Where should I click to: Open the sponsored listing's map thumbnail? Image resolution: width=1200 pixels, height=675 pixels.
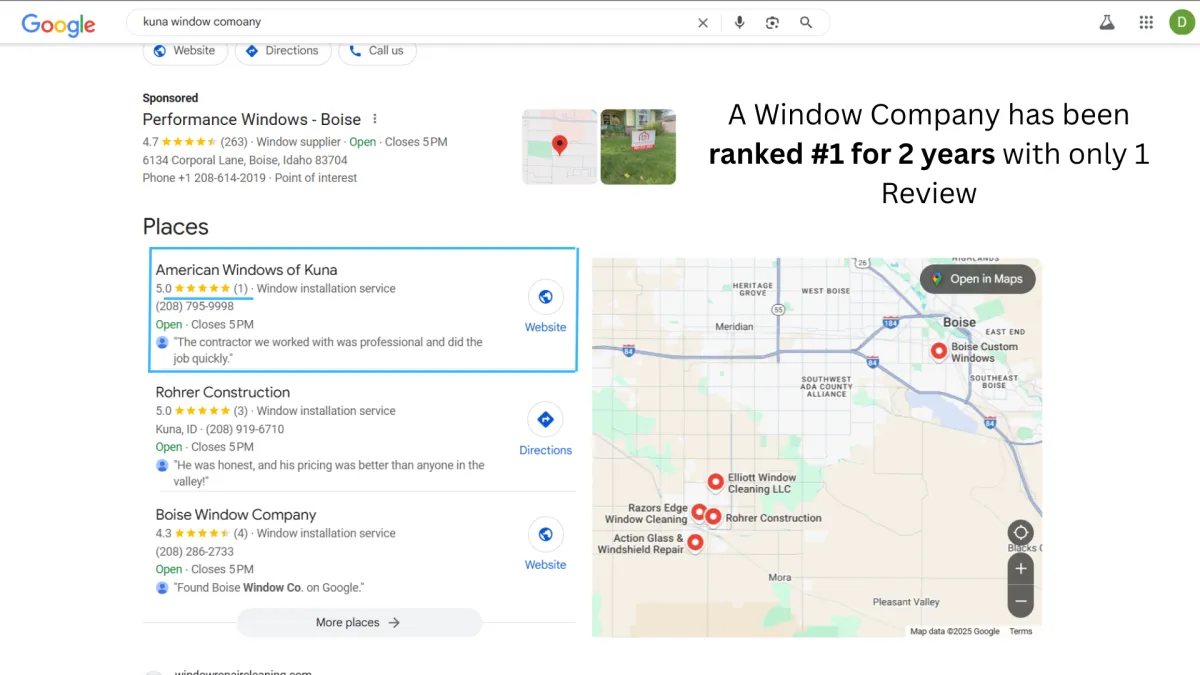pos(560,147)
